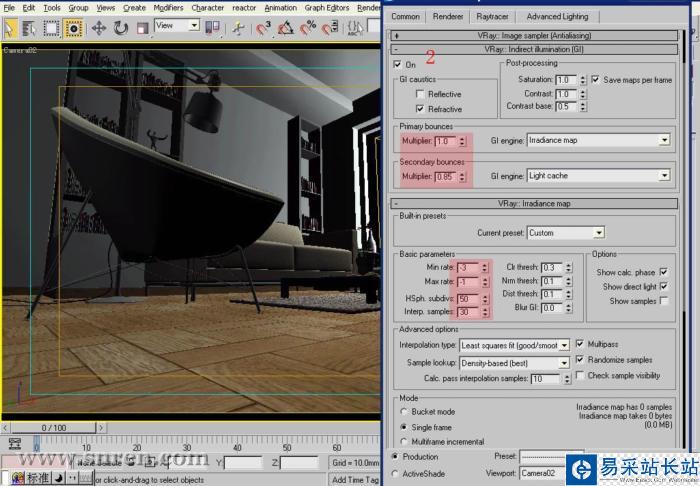Open the IME soft keyboard icon
The image size is (700, 486).
click(x=86, y=478)
